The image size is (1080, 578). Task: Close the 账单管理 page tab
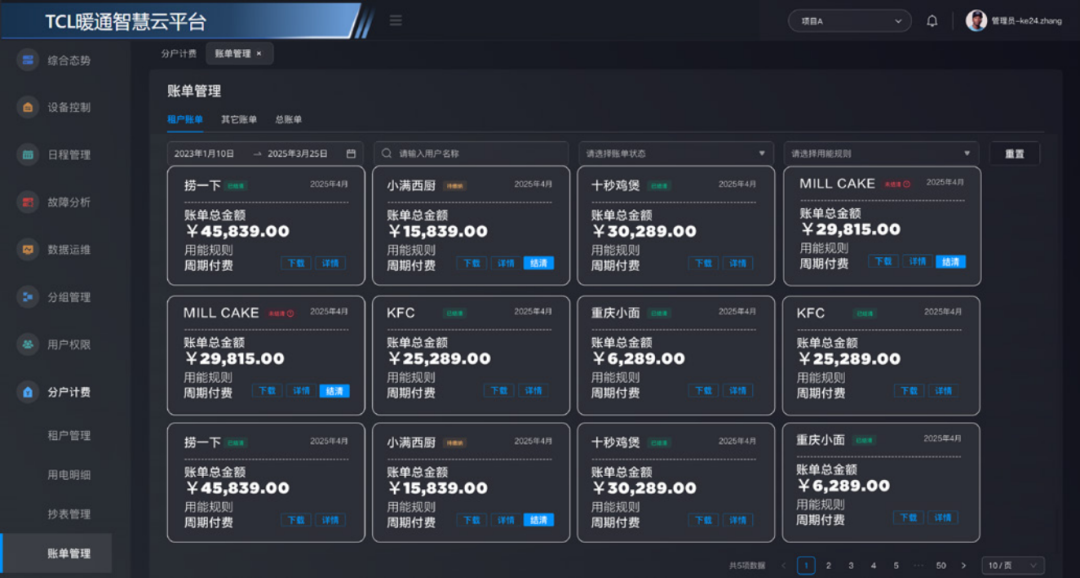coord(259,54)
